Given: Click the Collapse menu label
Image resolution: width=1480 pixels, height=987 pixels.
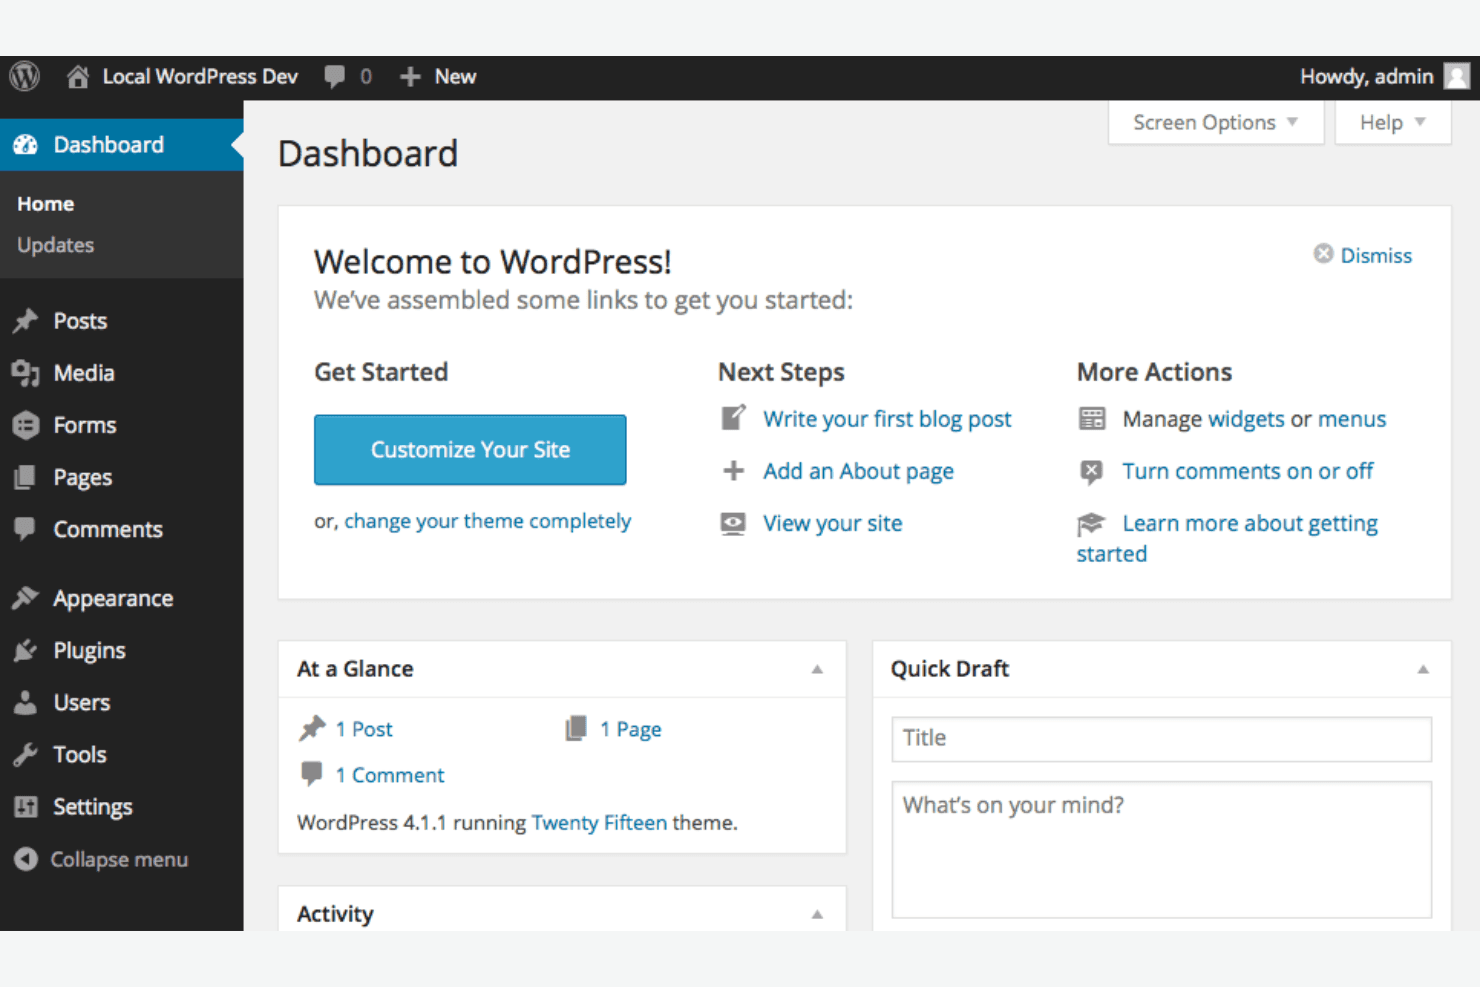Looking at the screenshot, I should click(x=119, y=859).
